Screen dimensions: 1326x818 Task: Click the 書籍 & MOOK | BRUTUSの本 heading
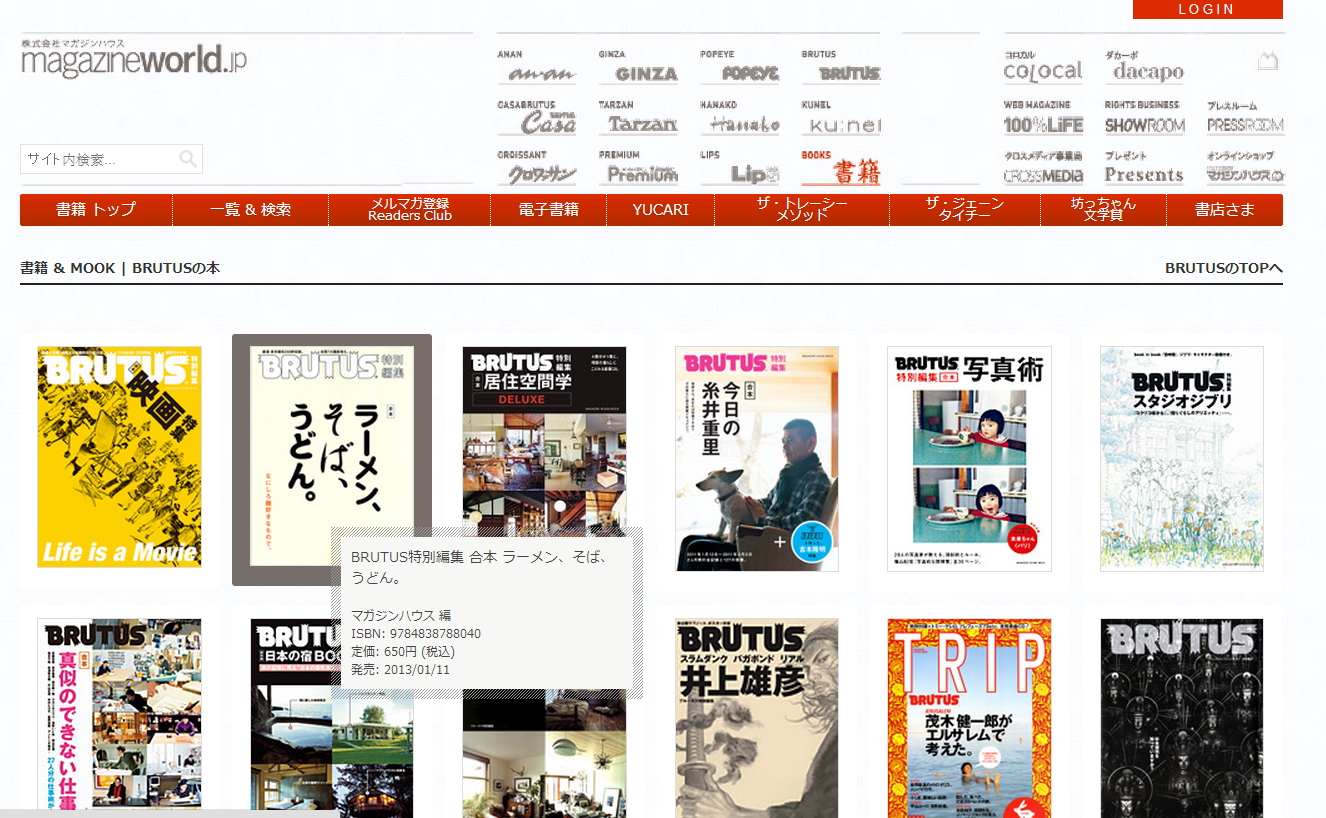coord(120,268)
